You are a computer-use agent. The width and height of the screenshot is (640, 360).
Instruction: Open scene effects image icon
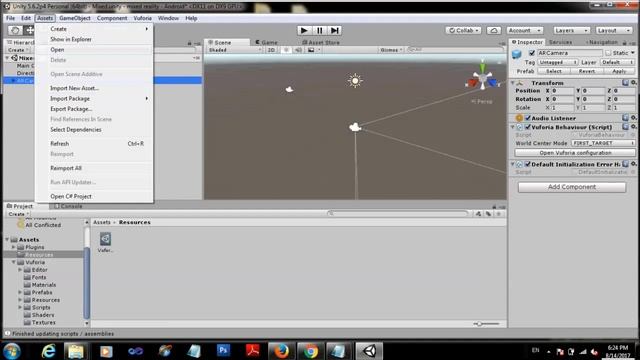(311, 50)
